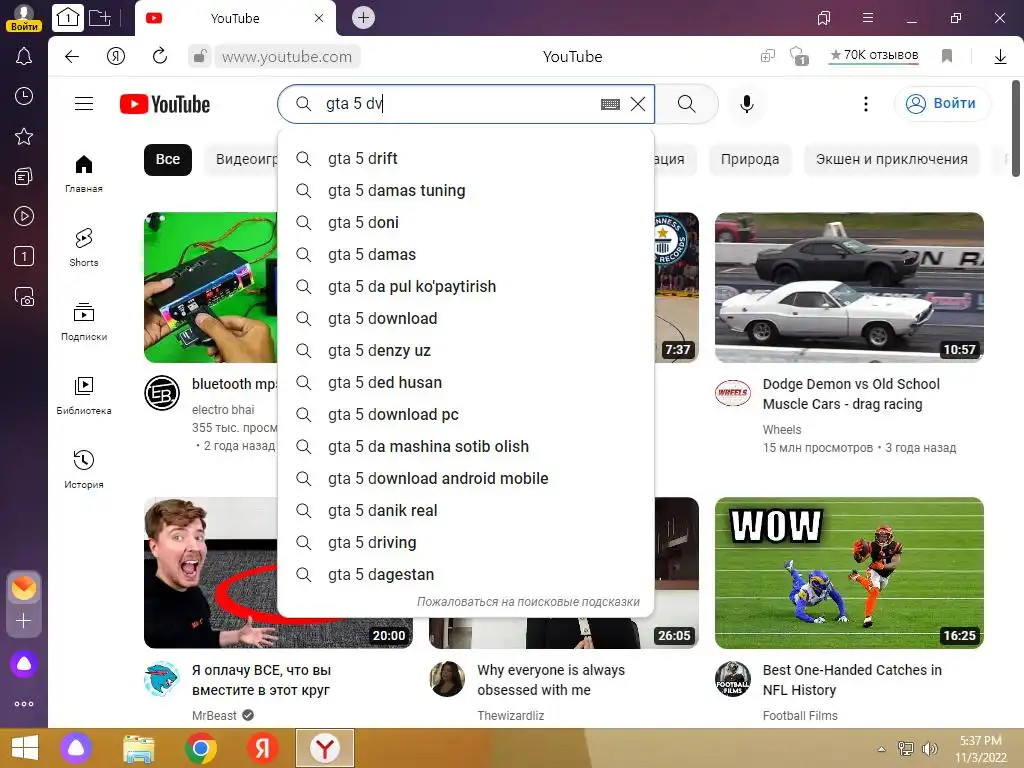Open the on-screen keyboard icon in search box
Image resolution: width=1024 pixels, height=768 pixels.
(x=610, y=104)
